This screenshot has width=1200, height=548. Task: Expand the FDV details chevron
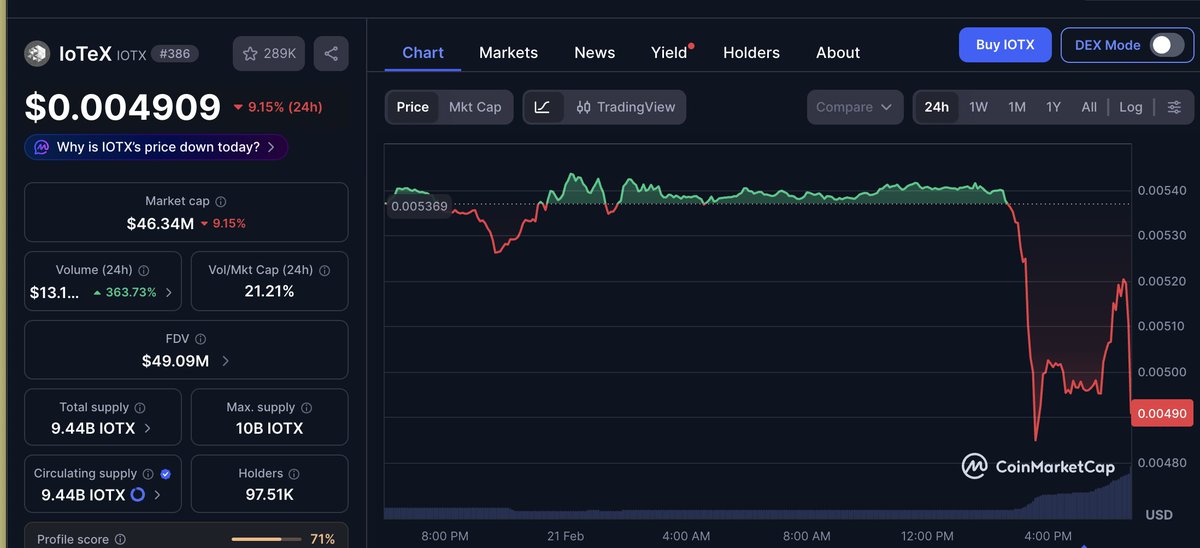[x=225, y=361]
